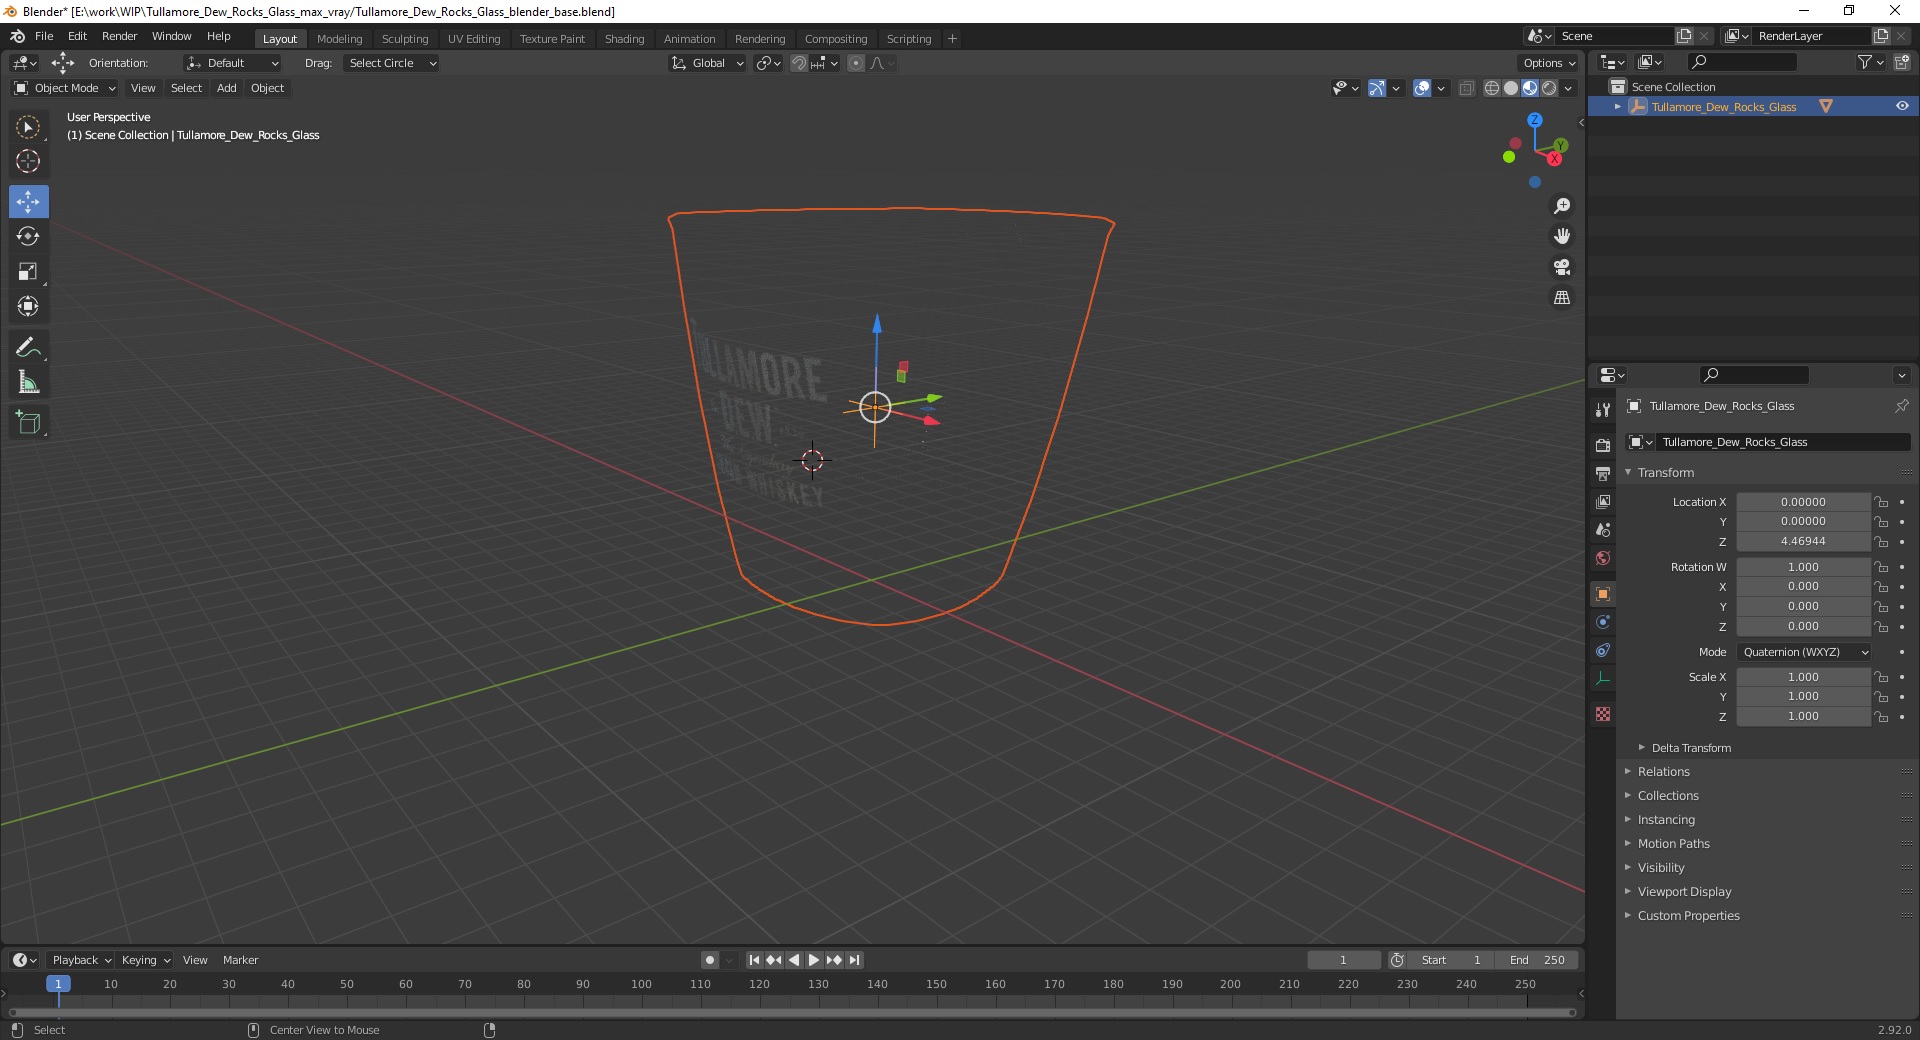Viewport: 1920px width, 1040px height.
Task: Switch to the Shading workspace tab
Action: pos(624,39)
